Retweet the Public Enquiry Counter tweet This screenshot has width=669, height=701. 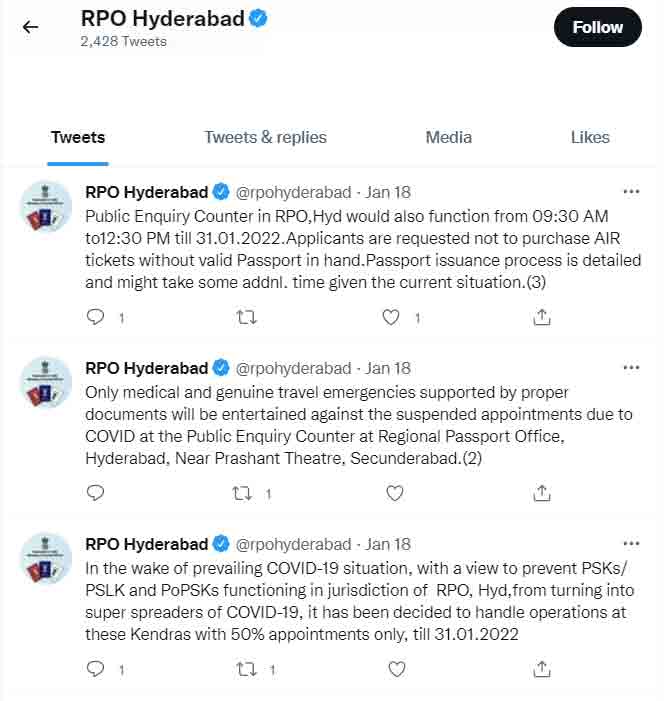tap(246, 317)
